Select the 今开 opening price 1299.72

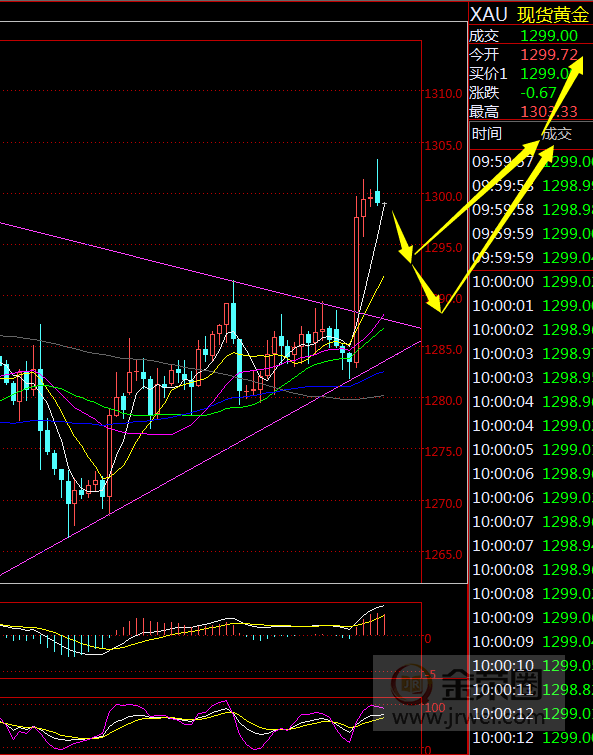549,54
